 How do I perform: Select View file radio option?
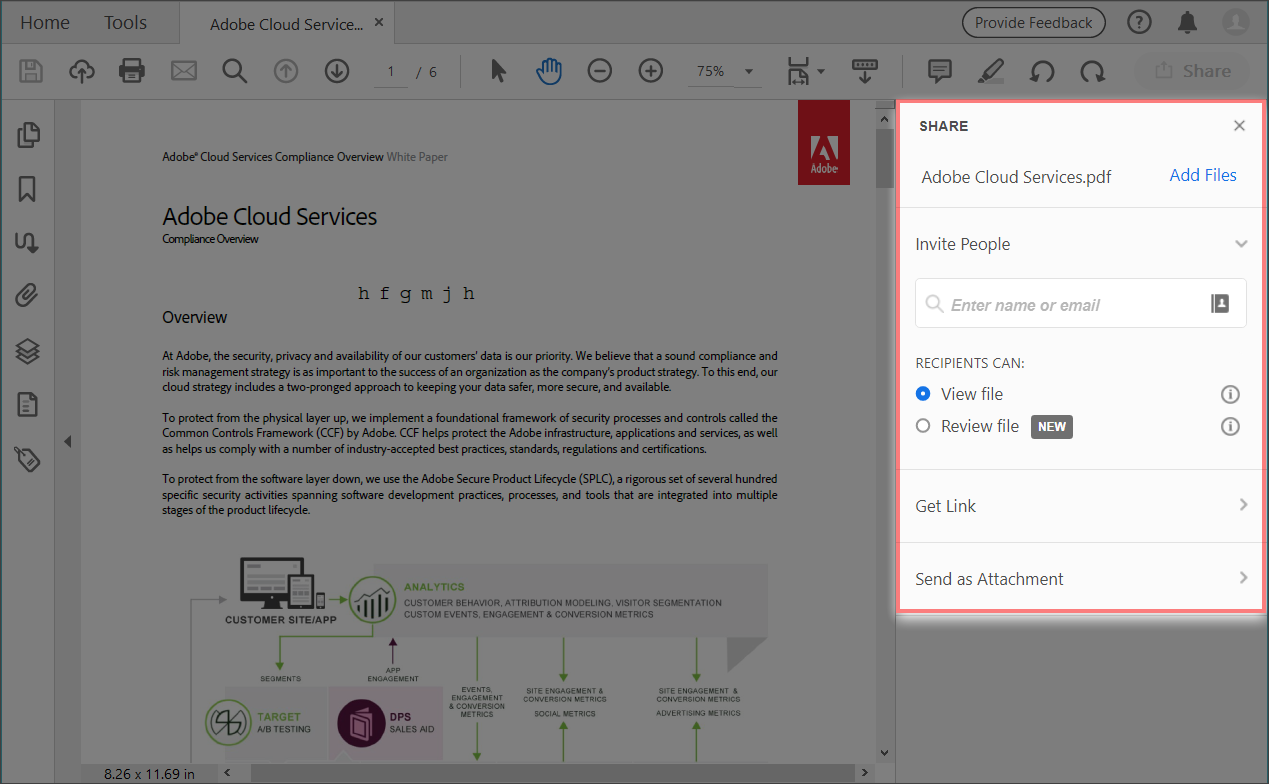click(x=923, y=394)
